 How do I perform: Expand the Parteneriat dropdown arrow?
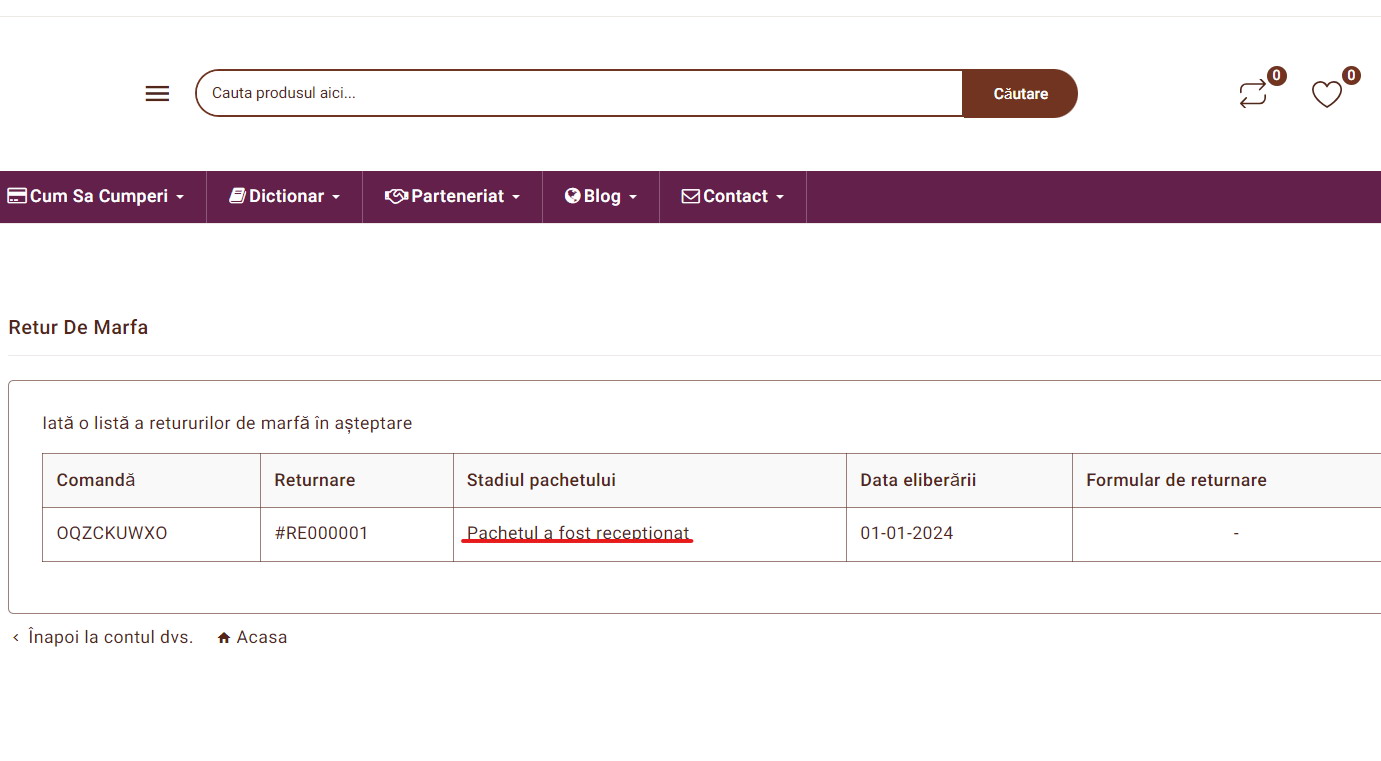point(516,197)
